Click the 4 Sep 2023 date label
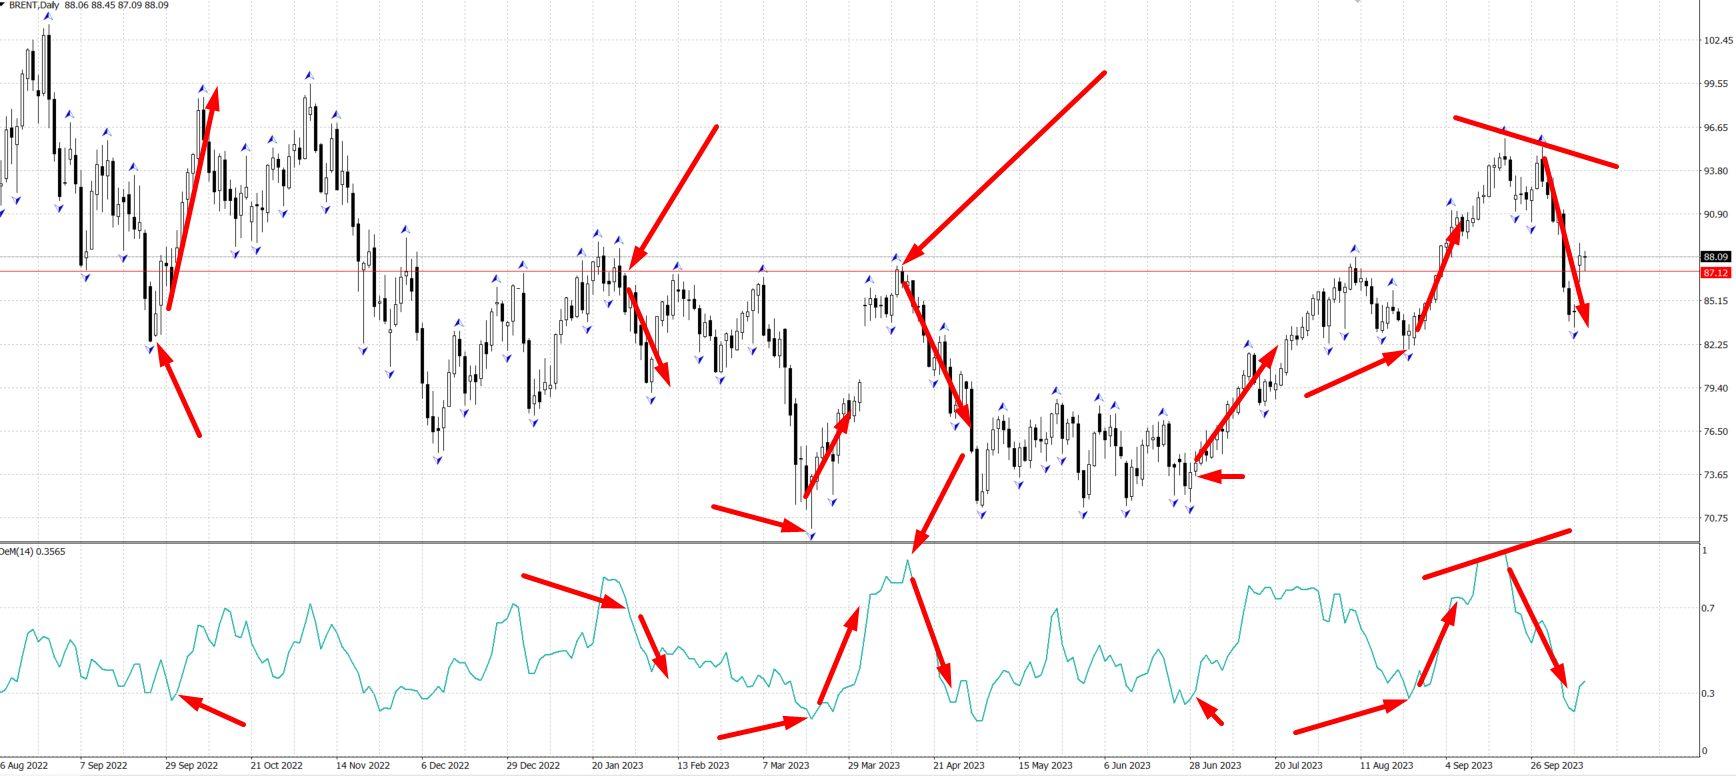 (1470, 765)
